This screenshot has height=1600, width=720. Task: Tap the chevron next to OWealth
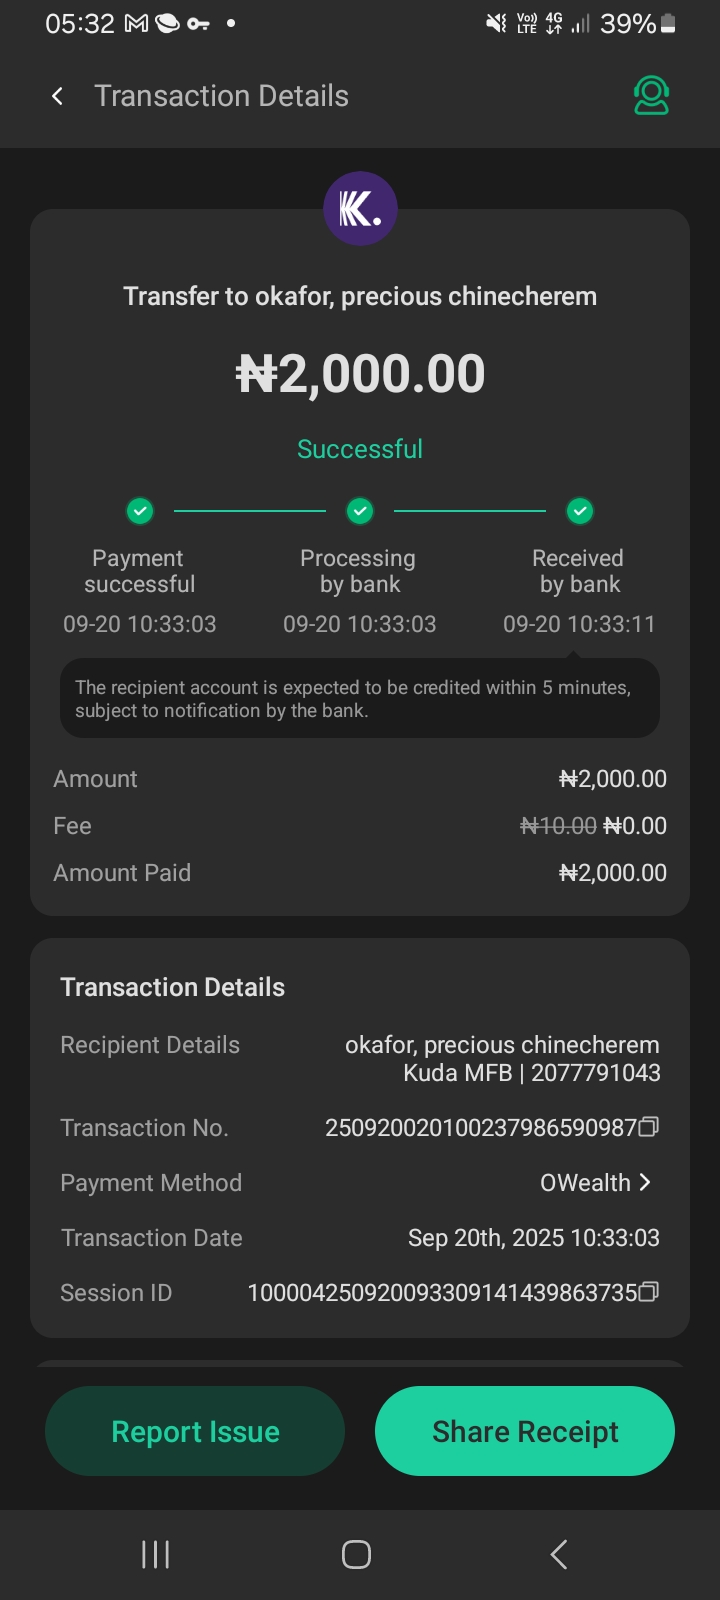click(646, 1183)
